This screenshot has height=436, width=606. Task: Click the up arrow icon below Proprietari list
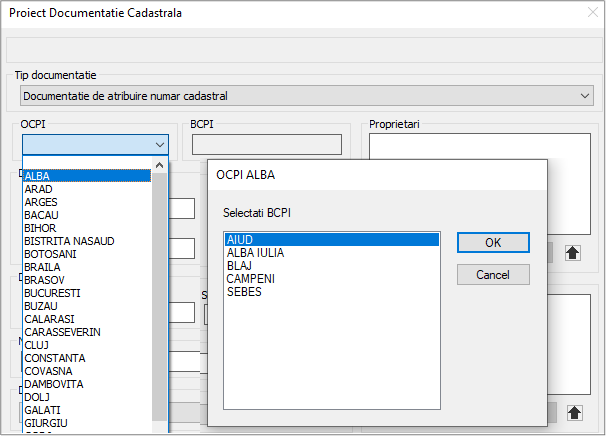coord(573,252)
